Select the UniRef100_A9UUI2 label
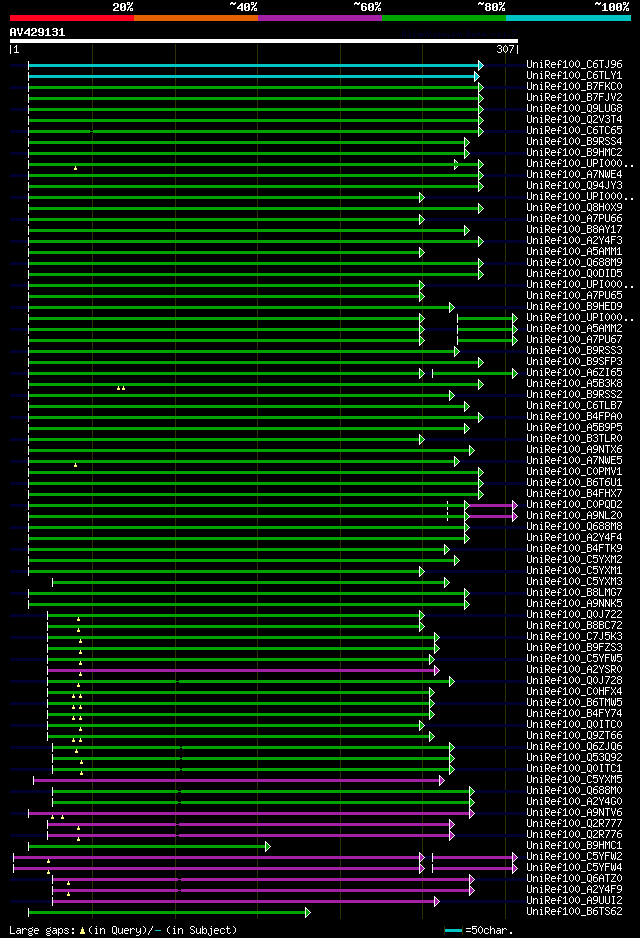This screenshot has width=640, height=938. pos(574,900)
